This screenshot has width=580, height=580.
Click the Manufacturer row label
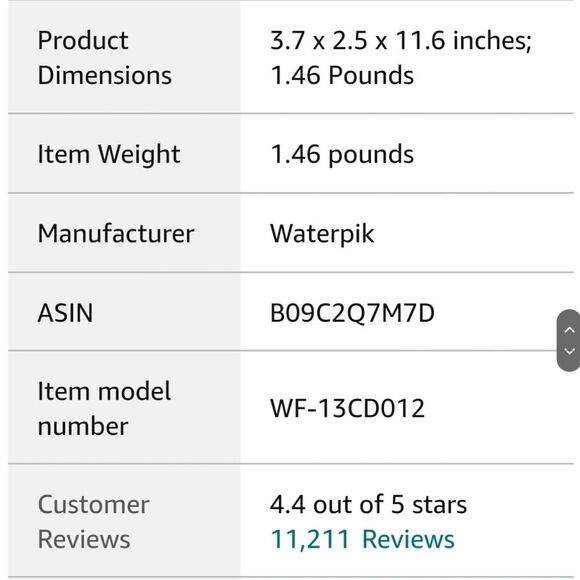click(116, 234)
